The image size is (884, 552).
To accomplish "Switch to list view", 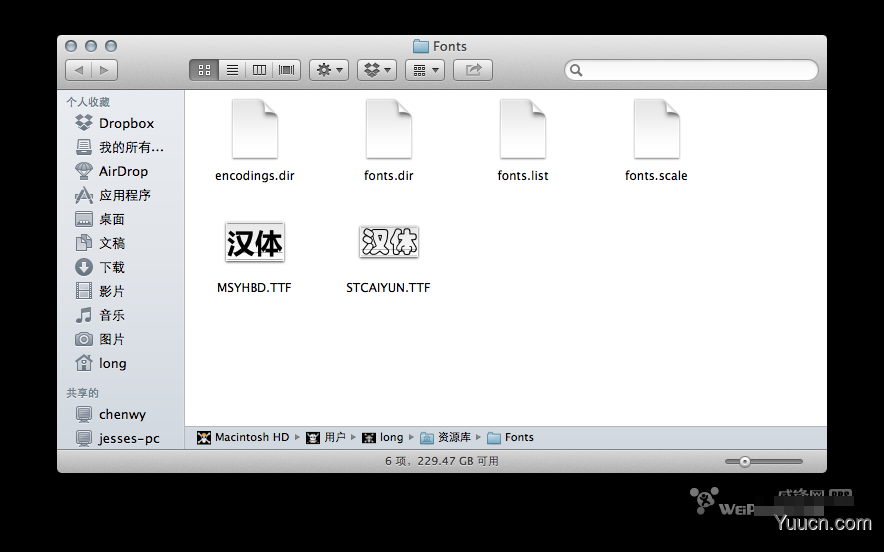I will (232, 70).
